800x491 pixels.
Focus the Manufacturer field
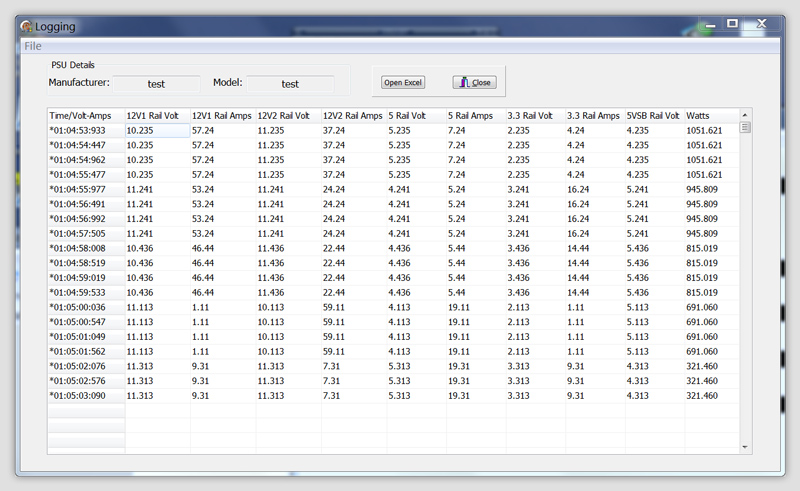click(156, 84)
